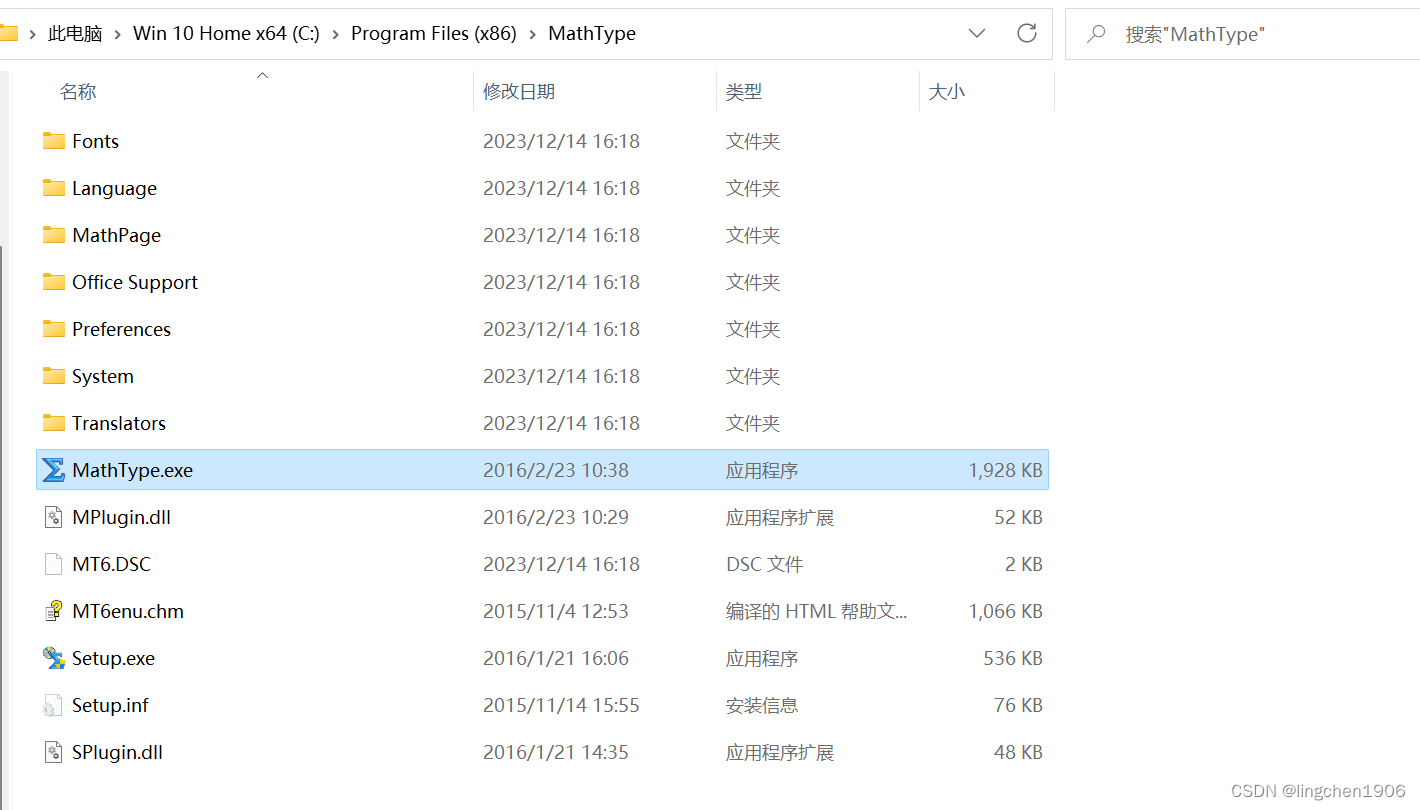Select the MT6enu.chm file name
The height and width of the screenshot is (810, 1420).
[128, 611]
